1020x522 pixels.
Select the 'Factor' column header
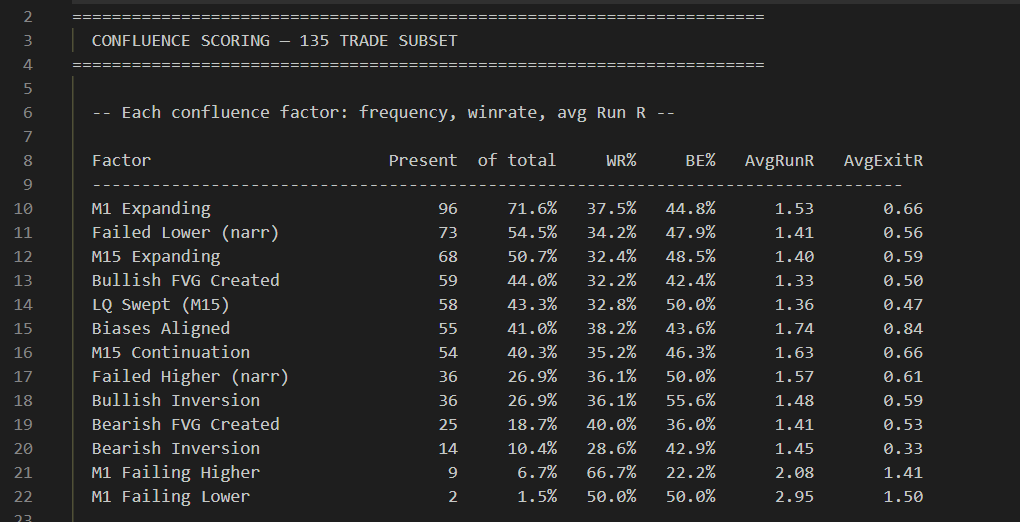[121, 161]
